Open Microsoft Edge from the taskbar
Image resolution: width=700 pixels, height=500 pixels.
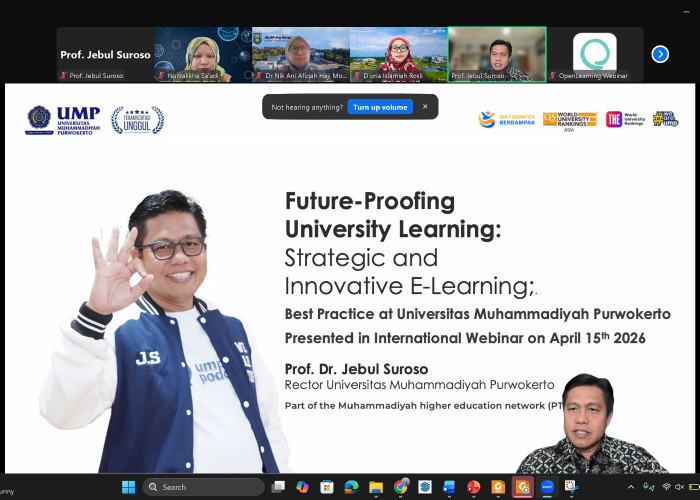[x=351, y=487]
